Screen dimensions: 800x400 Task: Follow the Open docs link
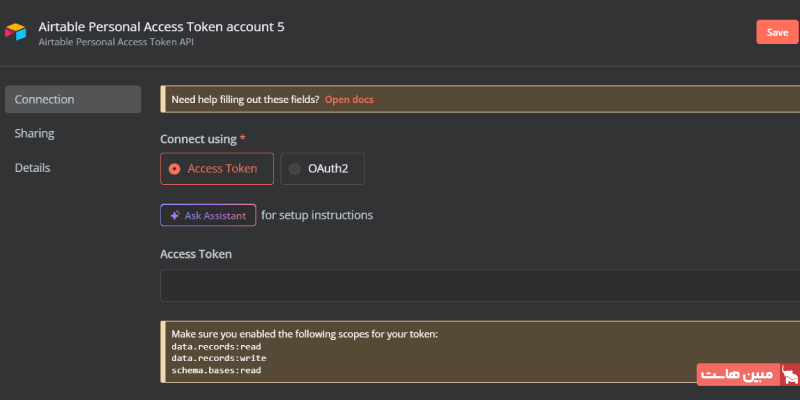pos(349,100)
